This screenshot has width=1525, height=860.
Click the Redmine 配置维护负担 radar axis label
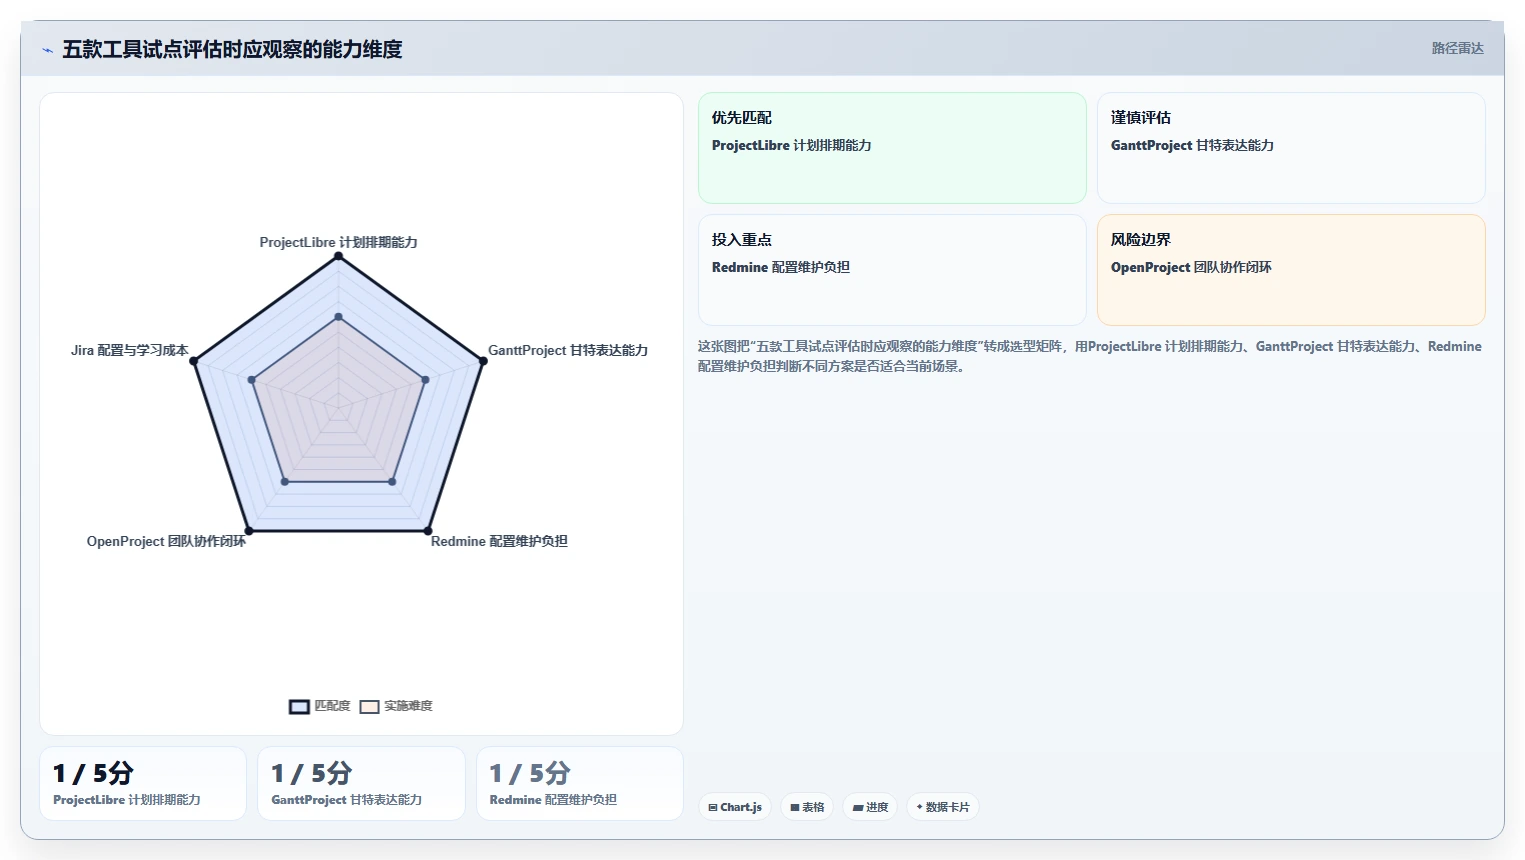pyautogui.click(x=499, y=541)
